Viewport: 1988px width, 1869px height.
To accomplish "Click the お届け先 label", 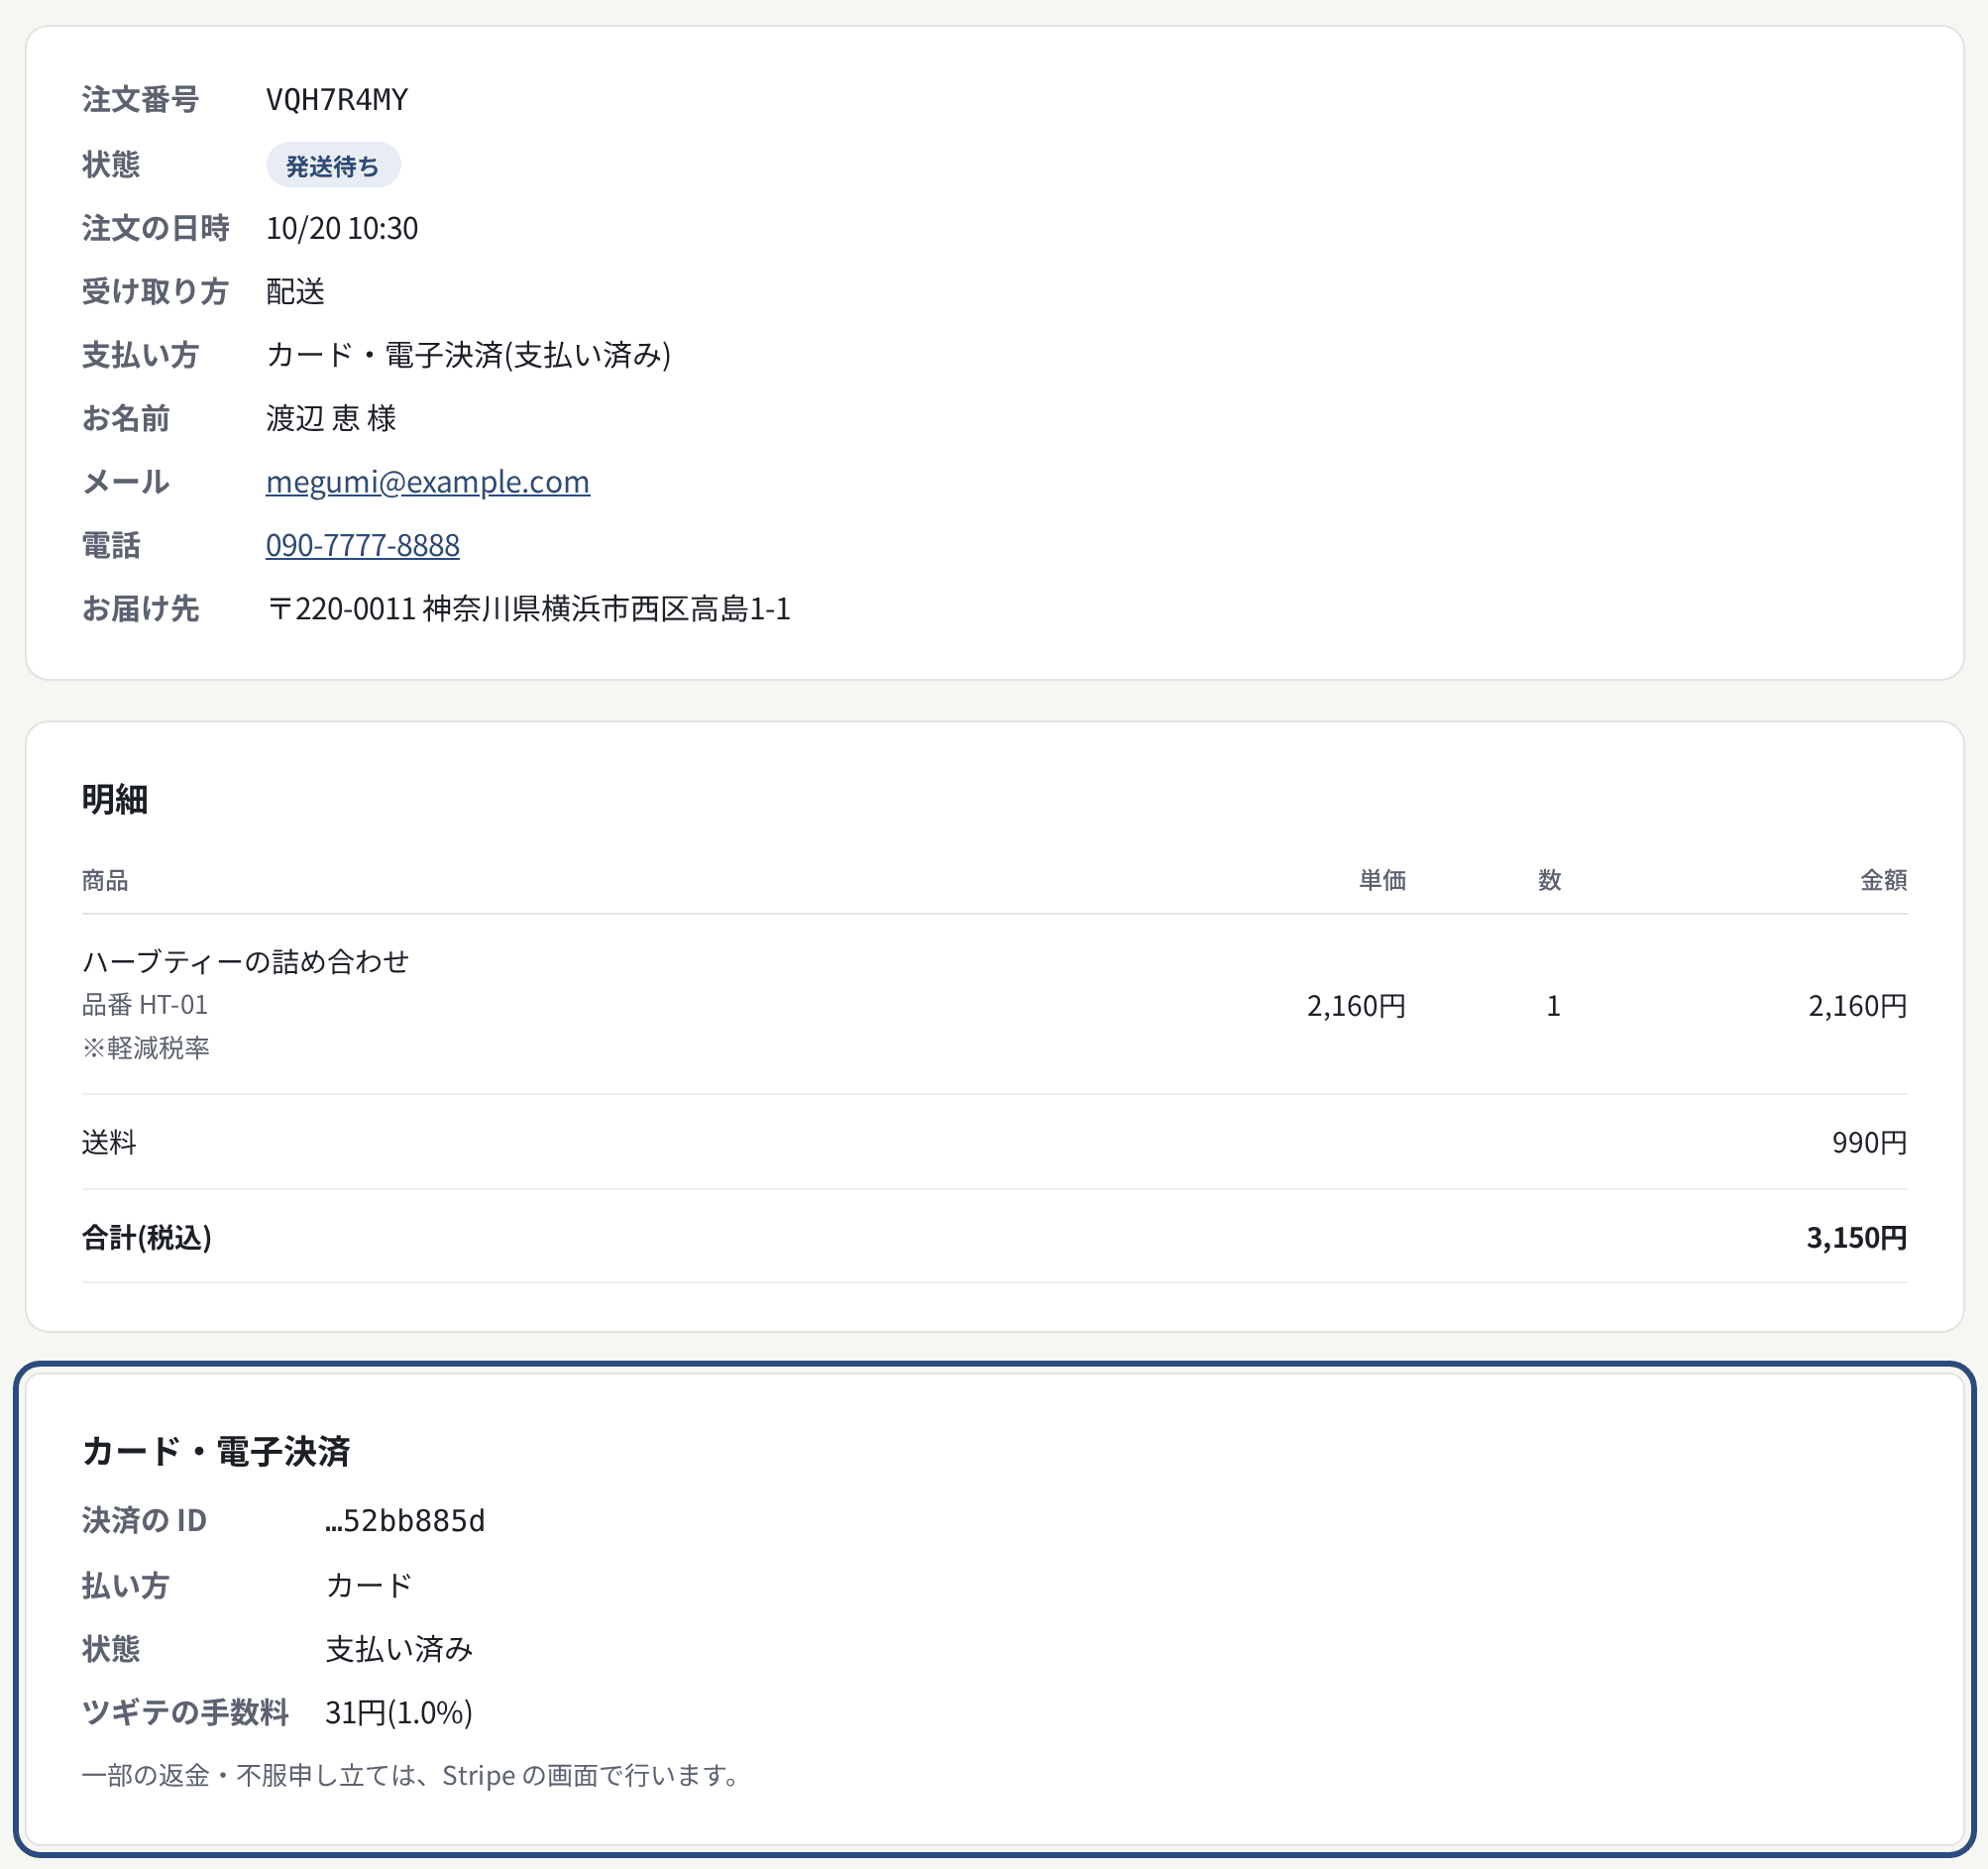I will click(141, 609).
